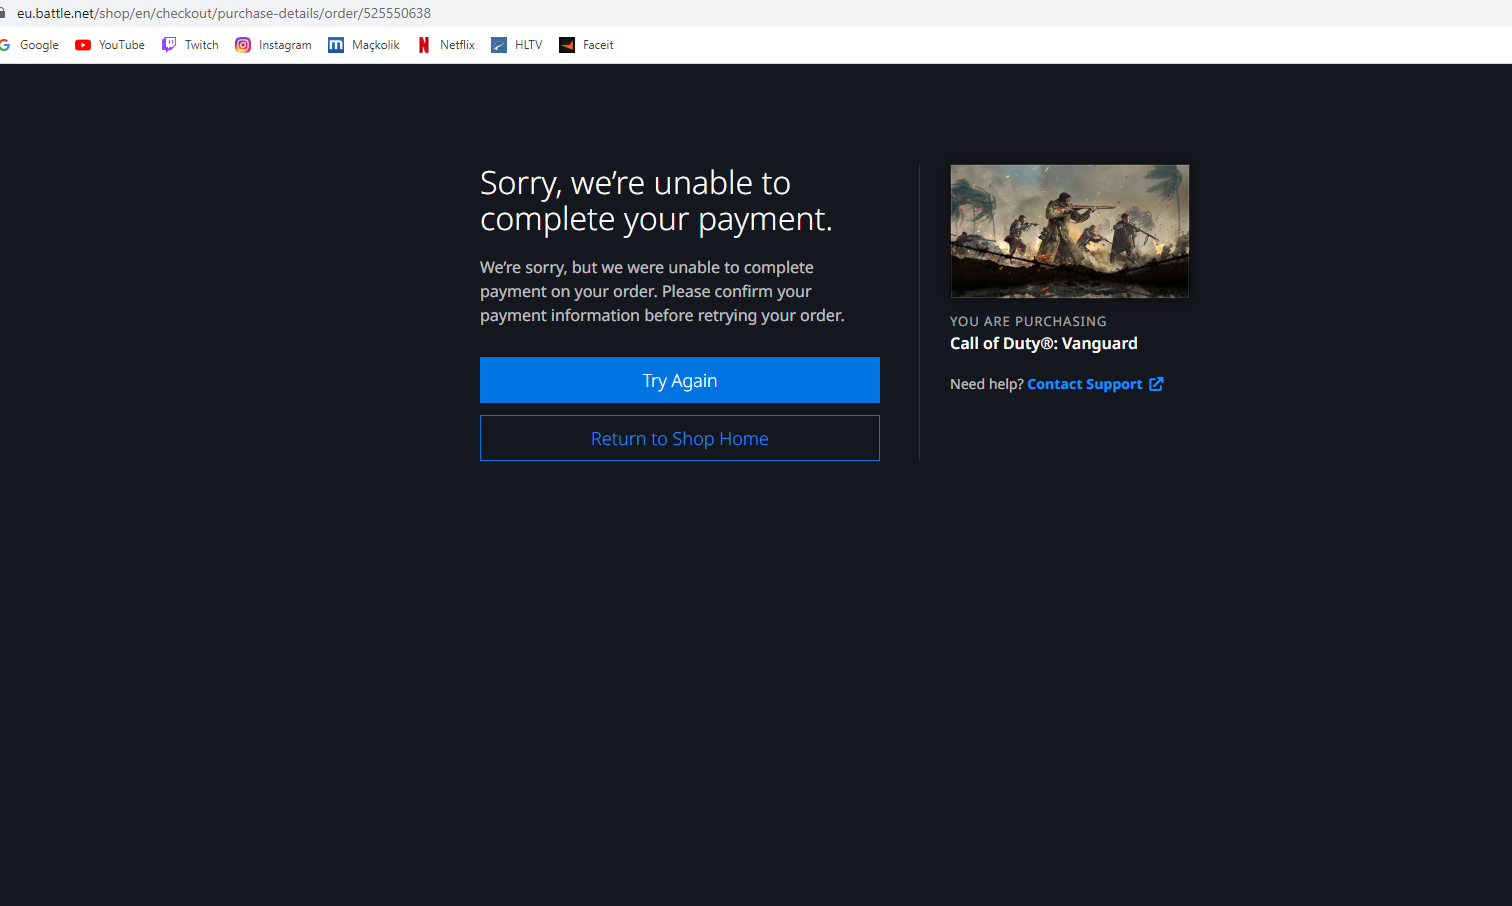Click Return to Shop Home button
The height and width of the screenshot is (906, 1512).
pyautogui.click(x=680, y=438)
